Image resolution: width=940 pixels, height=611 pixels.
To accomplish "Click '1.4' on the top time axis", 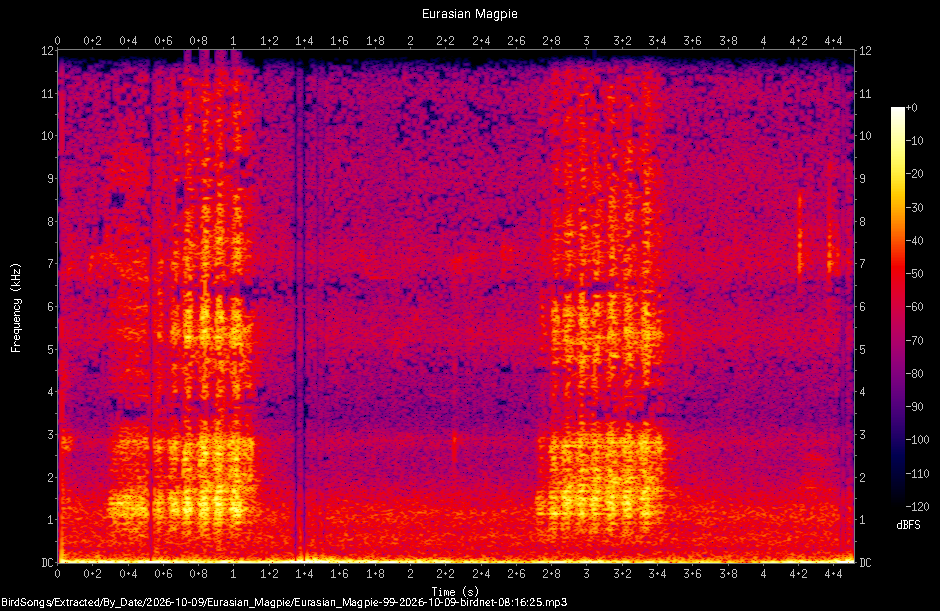I will pos(304,41).
